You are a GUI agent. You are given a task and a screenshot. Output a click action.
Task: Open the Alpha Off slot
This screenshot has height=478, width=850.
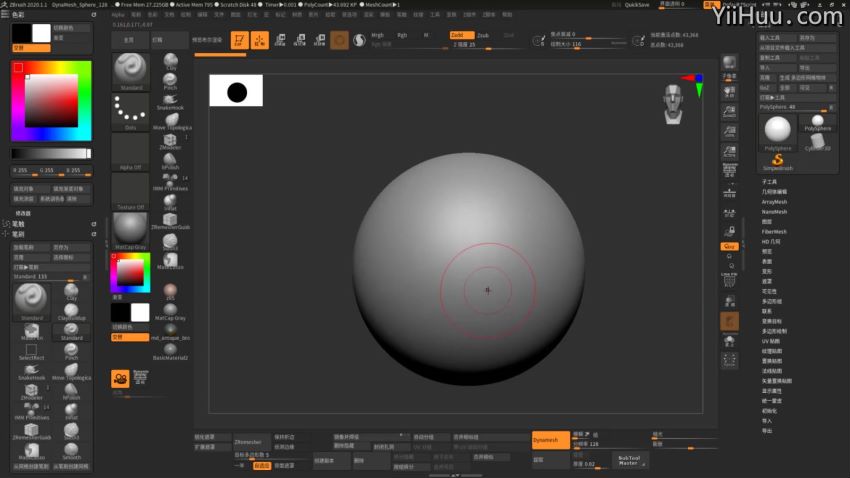click(x=130, y=152)
